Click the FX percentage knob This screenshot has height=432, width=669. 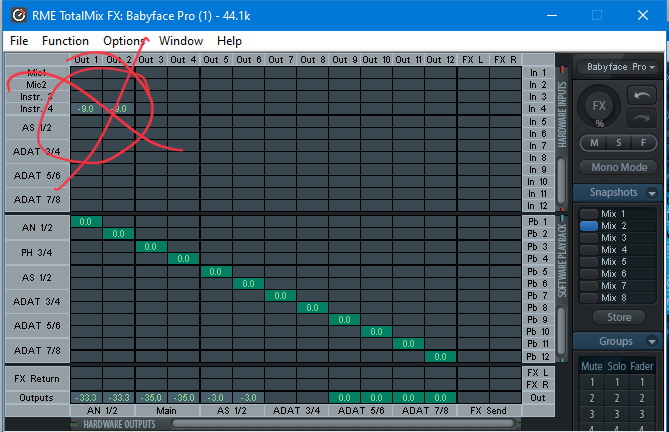coord(599,107)
